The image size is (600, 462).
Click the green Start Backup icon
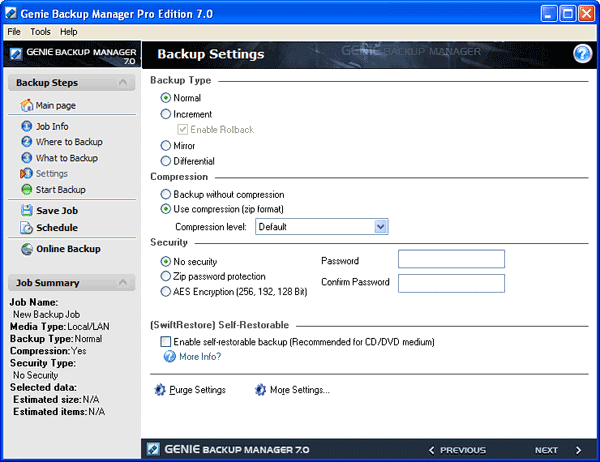(26, 189)
